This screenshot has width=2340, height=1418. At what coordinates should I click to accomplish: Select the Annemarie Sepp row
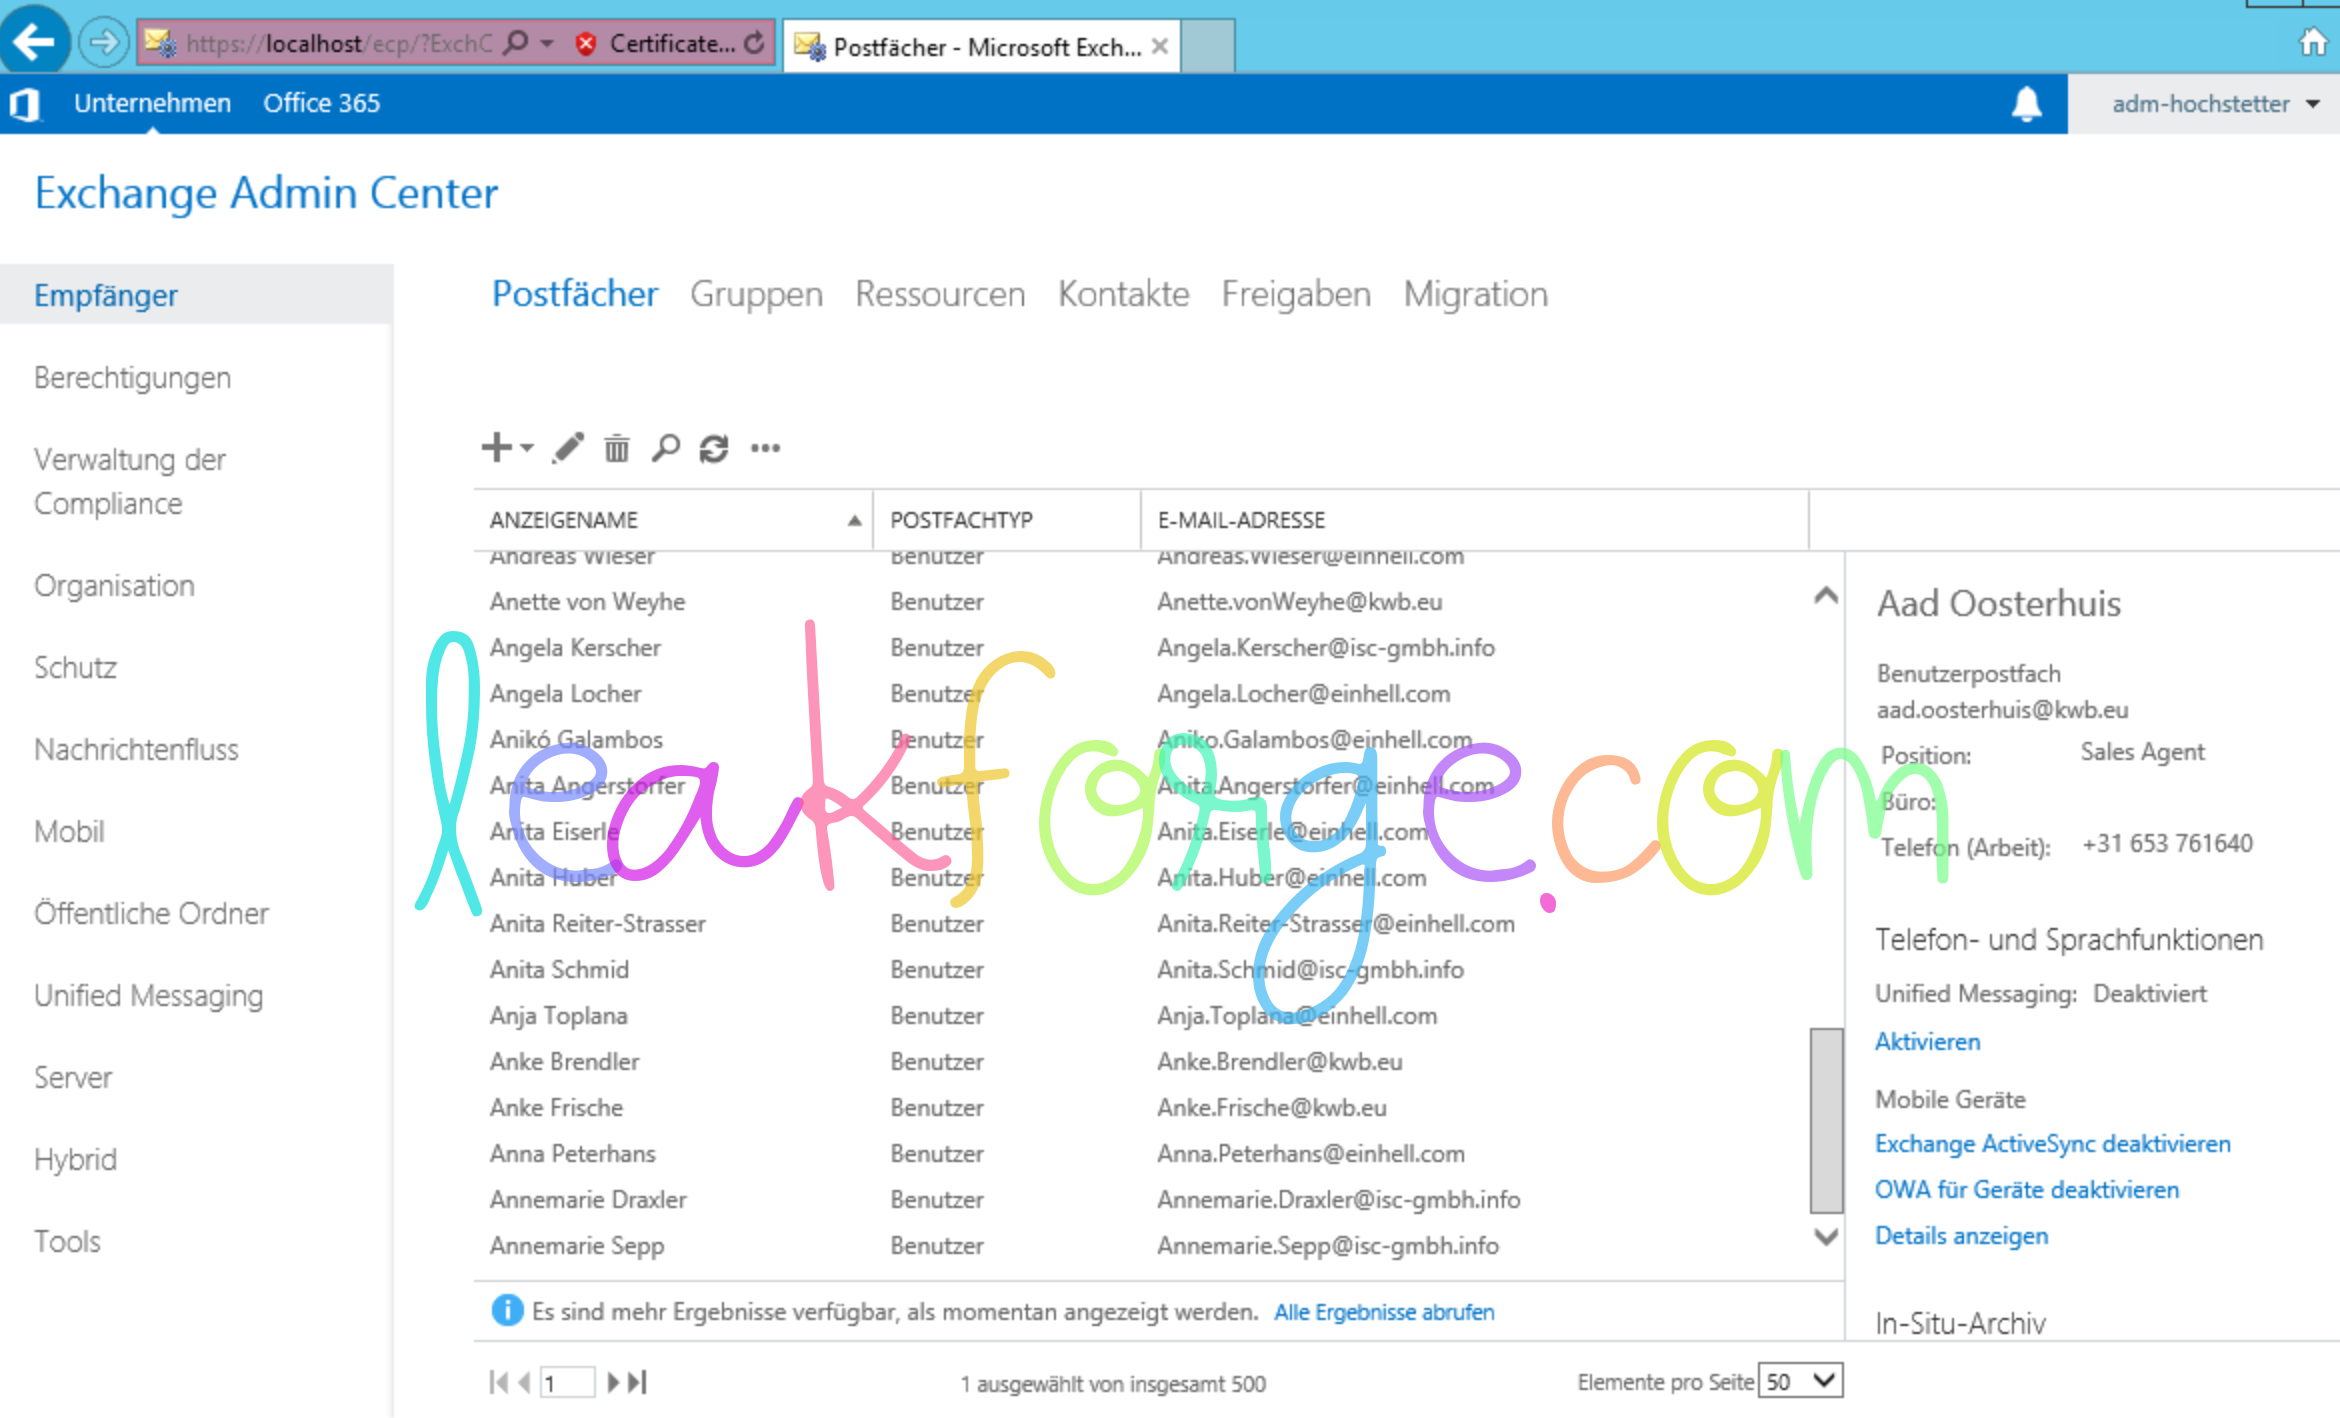(x=1140, y=1246)
